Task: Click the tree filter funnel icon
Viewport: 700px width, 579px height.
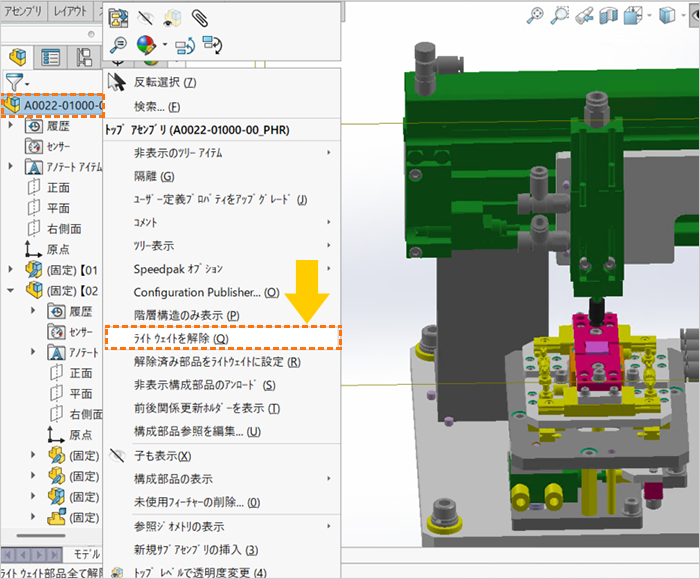Action: tap(14, 83)
